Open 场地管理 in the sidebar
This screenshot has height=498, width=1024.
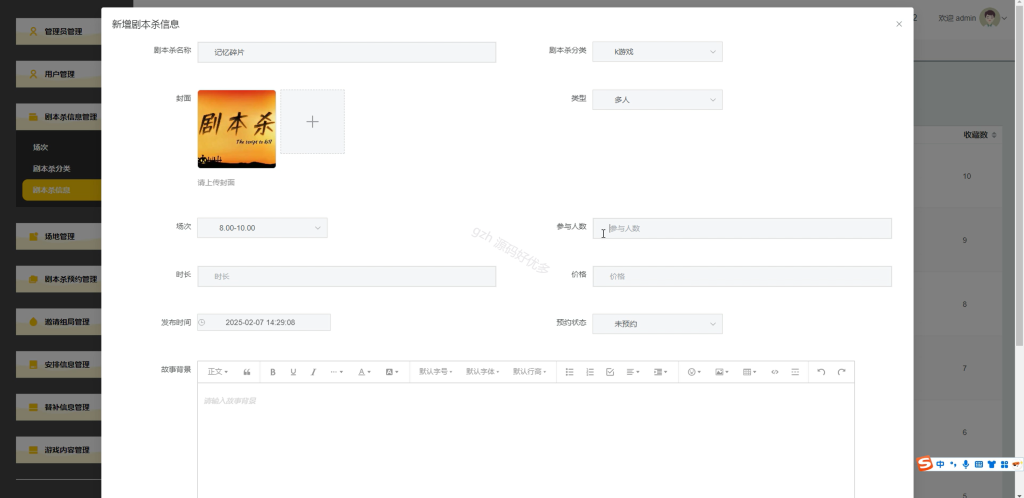pyautogui.click(x=59, y=236)
